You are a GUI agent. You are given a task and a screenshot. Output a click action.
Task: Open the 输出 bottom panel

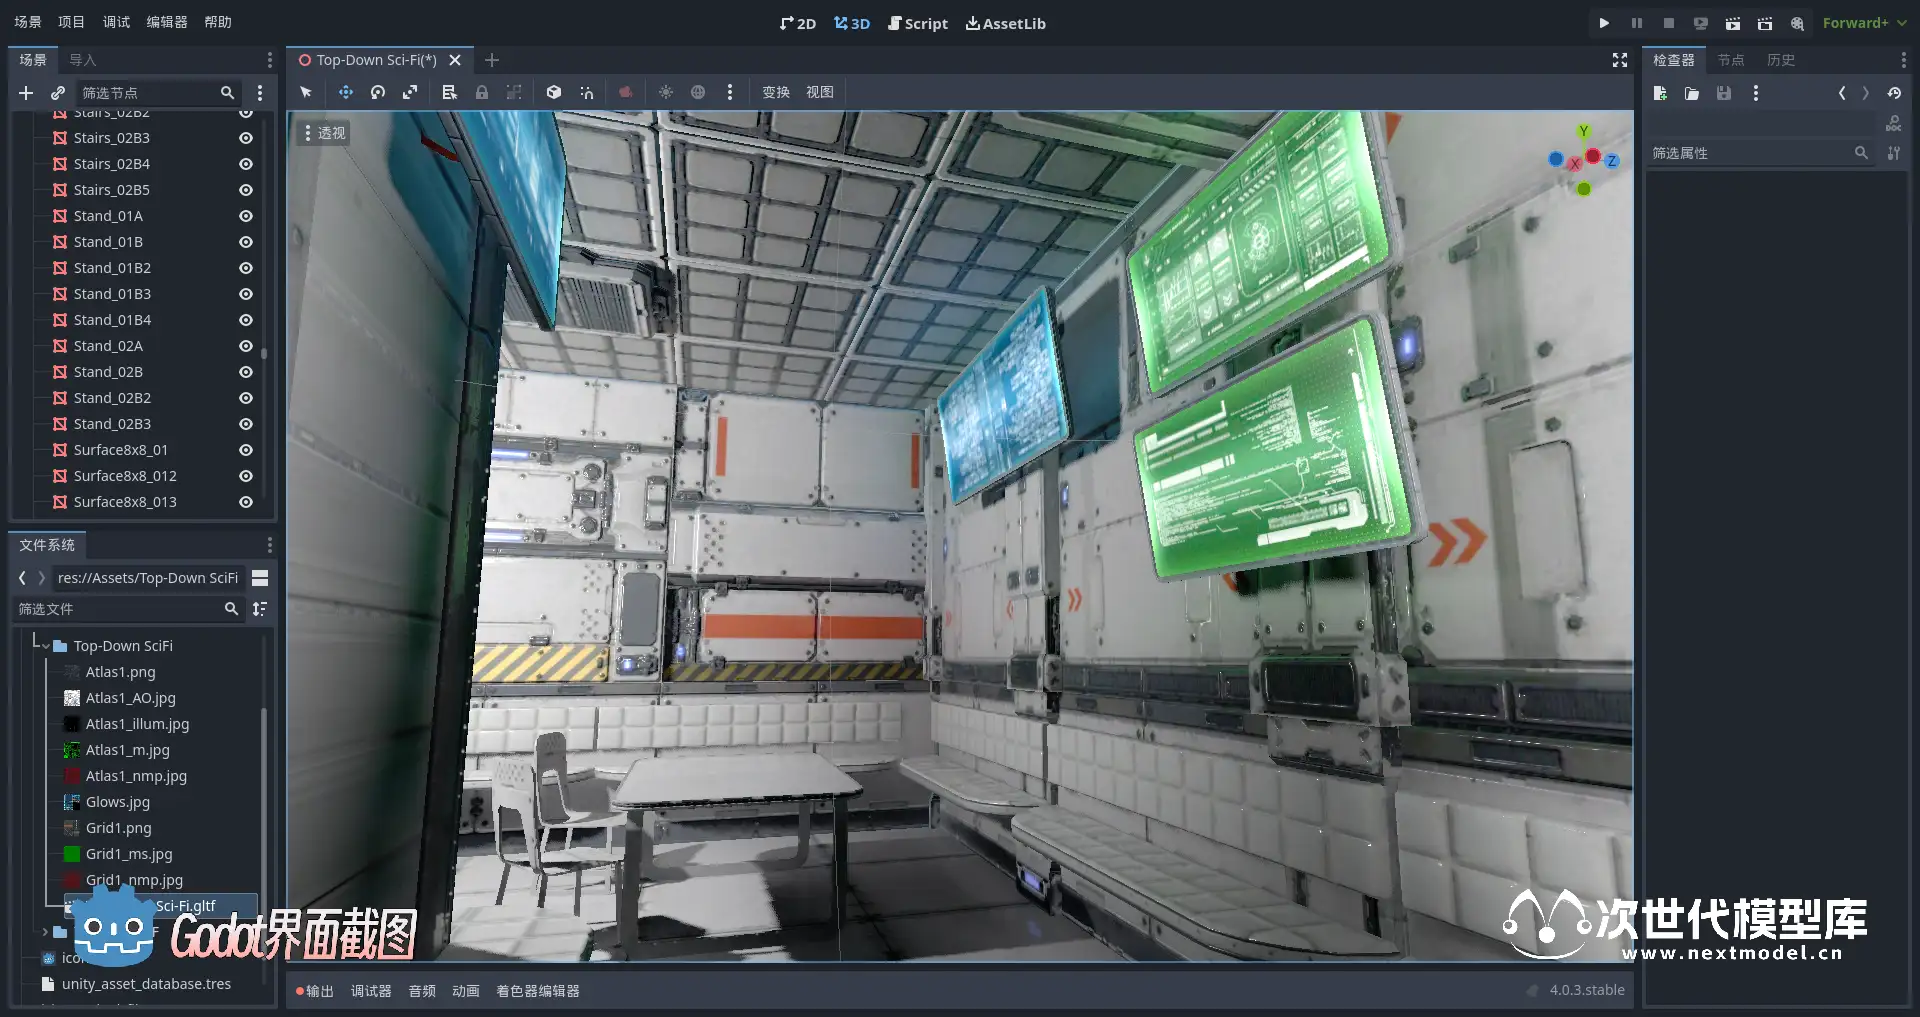[316, 991]
